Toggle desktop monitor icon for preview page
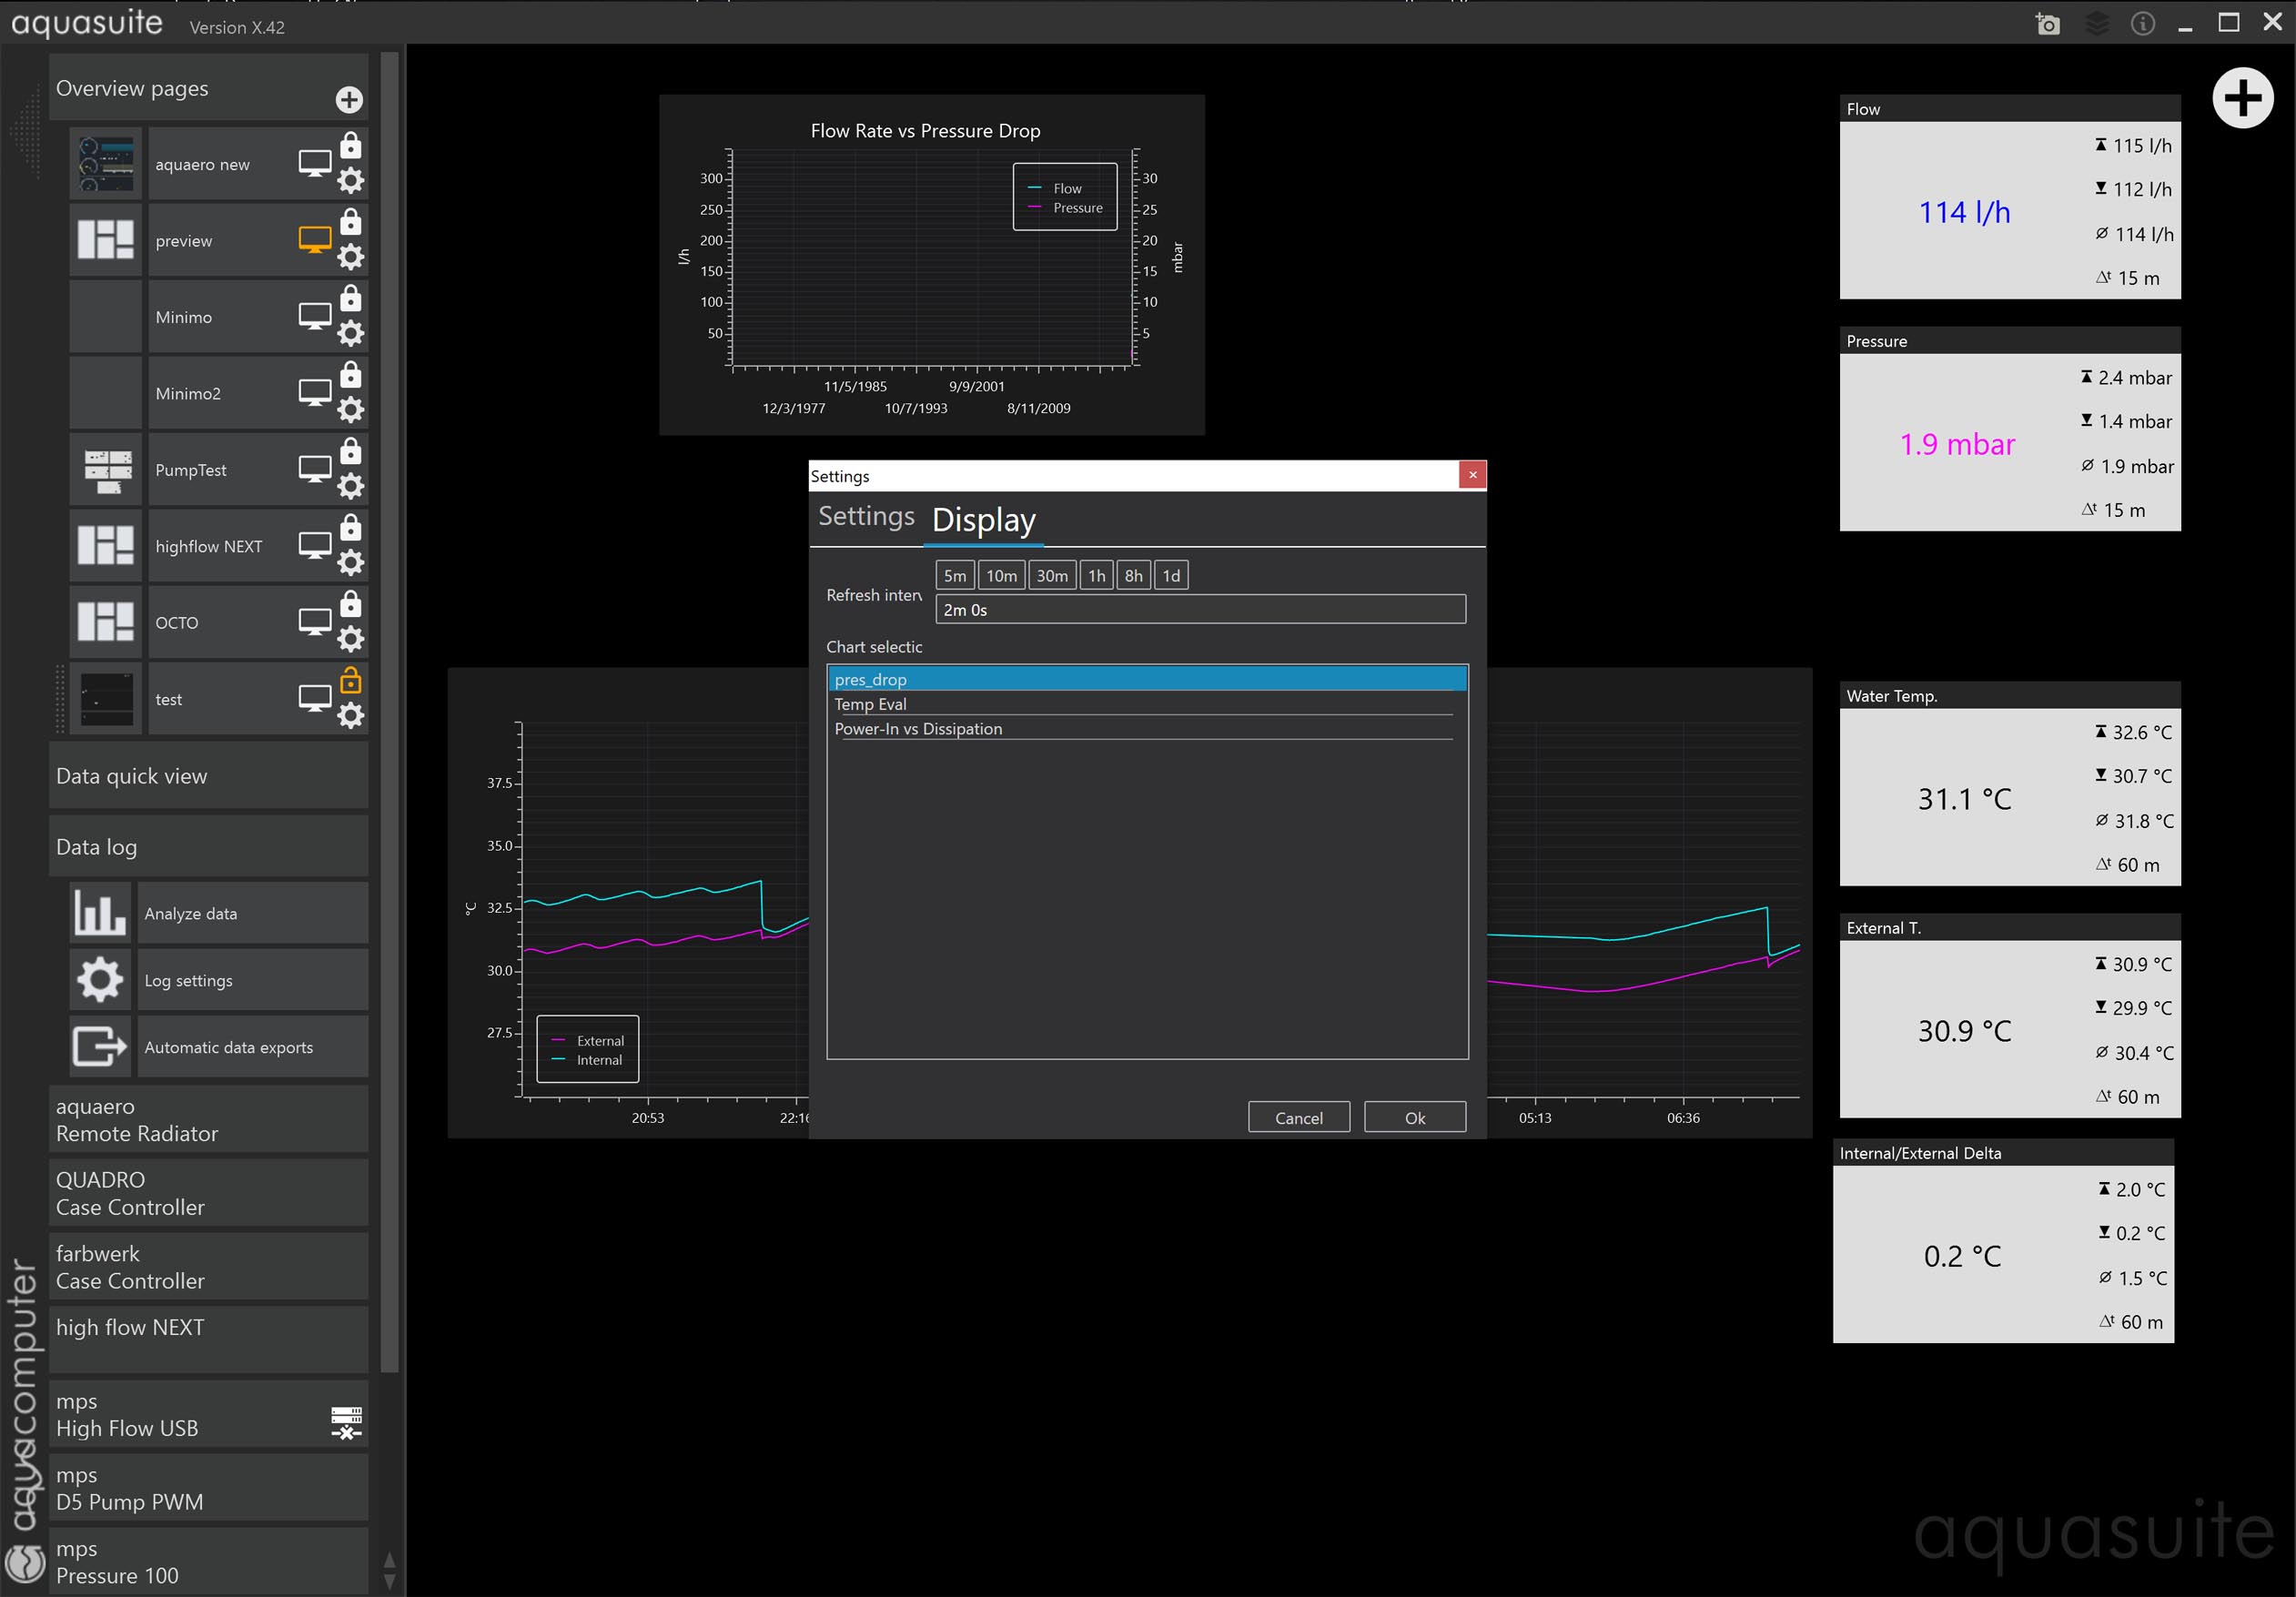Viewport: 2296px width, 1597px height. 314,240
